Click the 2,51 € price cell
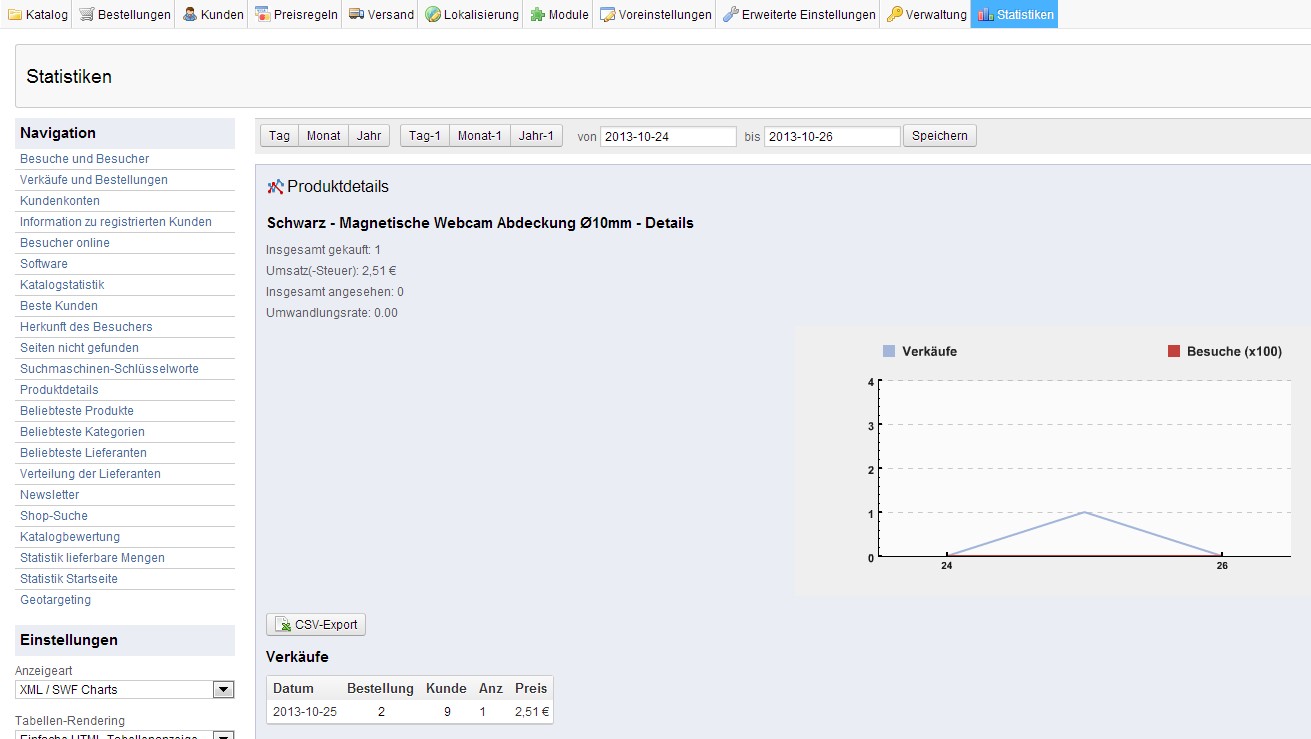 coord(531,712)
